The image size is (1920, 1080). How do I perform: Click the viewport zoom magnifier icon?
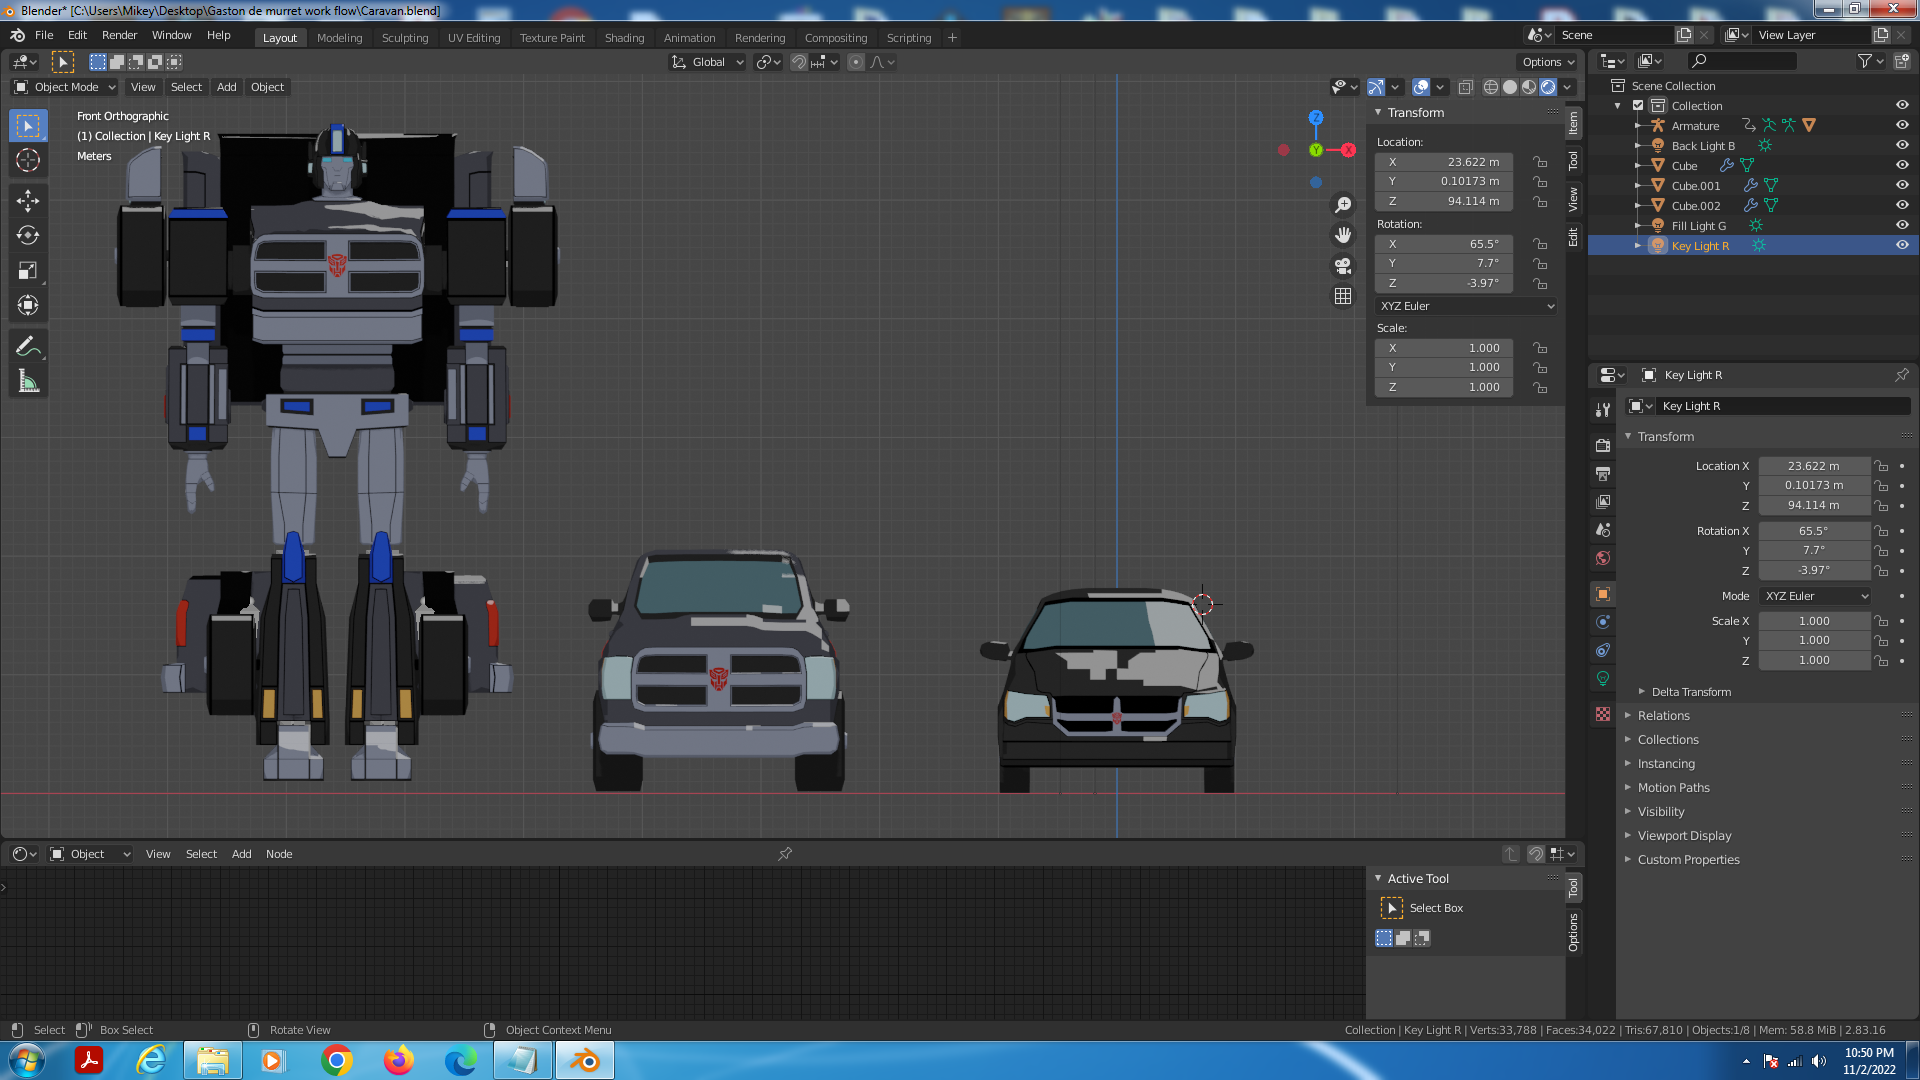(x=1343, y=205)
